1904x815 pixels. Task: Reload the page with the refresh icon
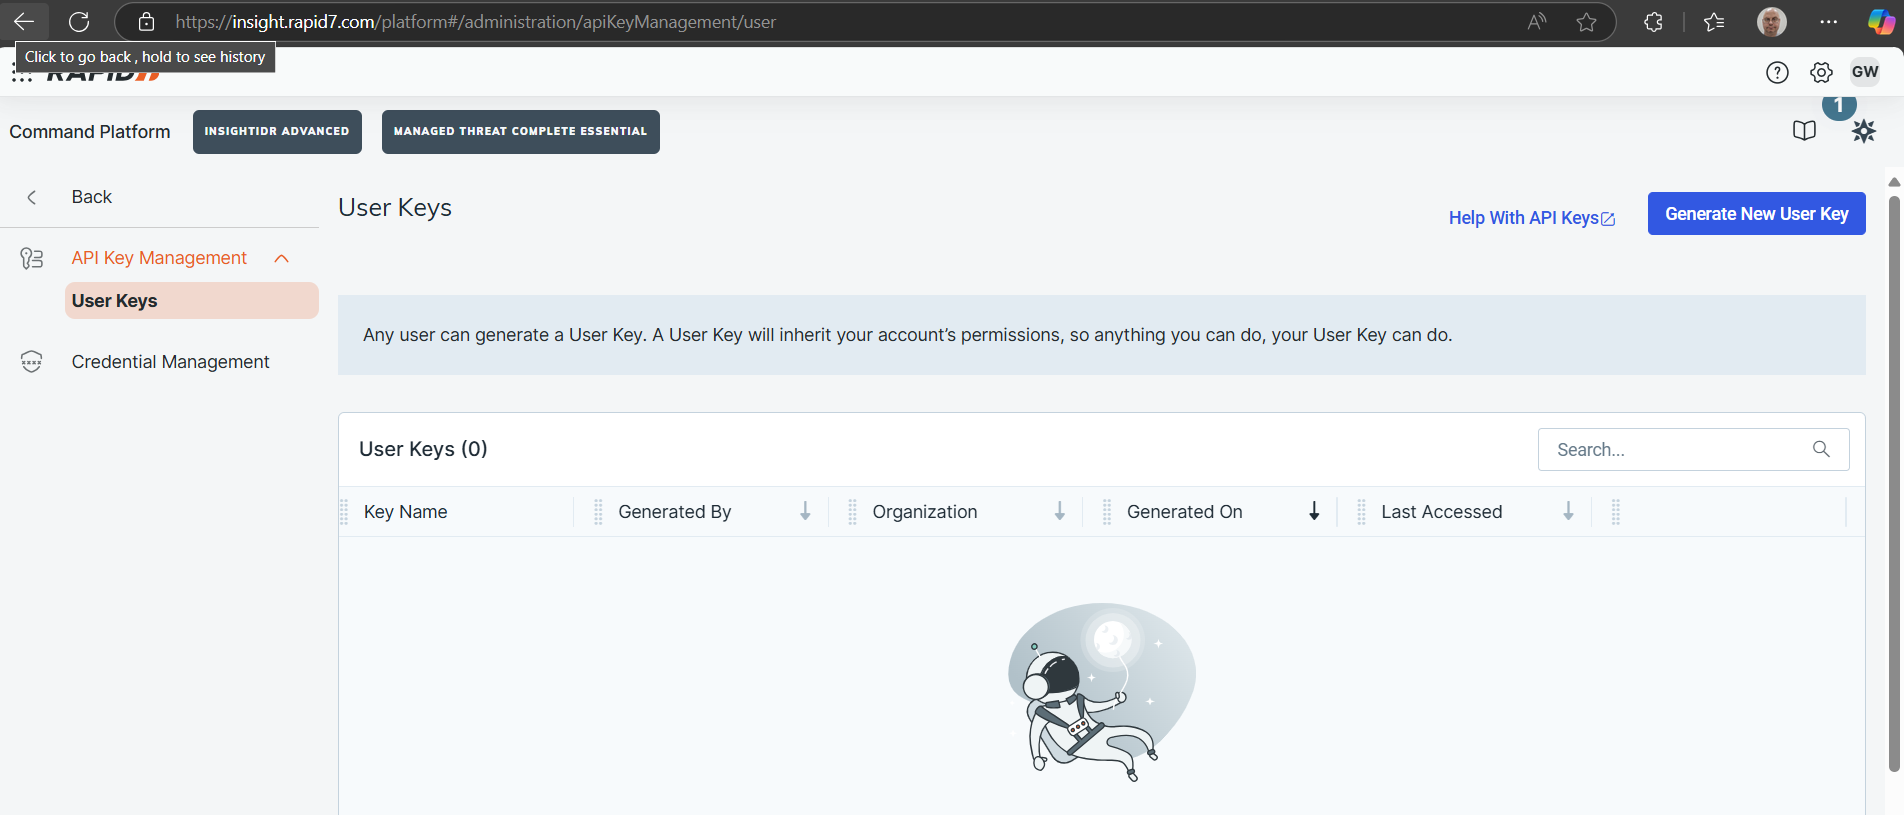pyautogui.click(x=79, y=21)
